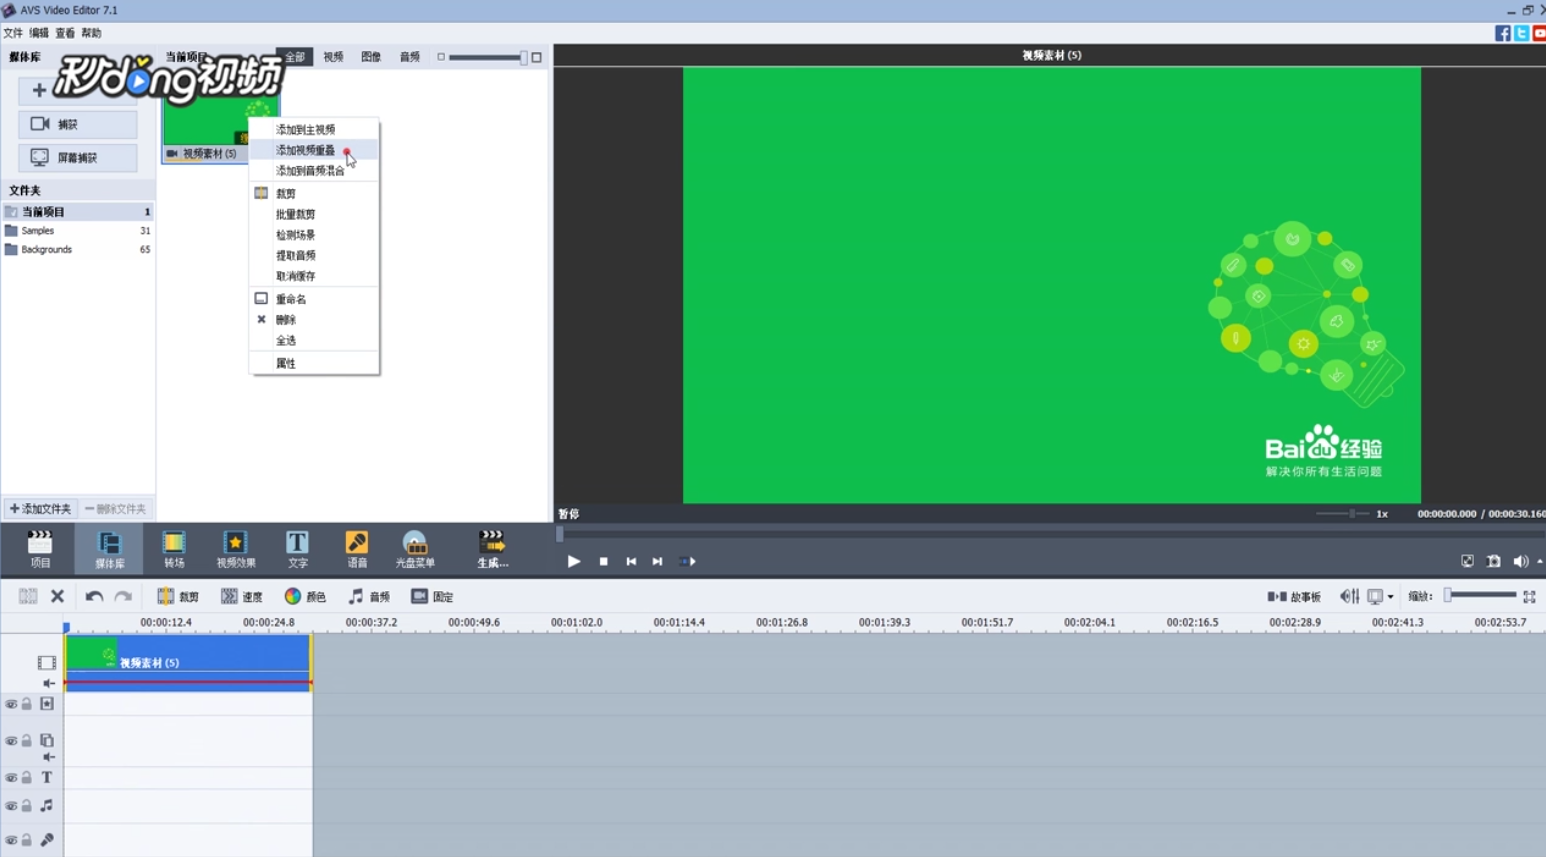Image resolution: width=1546 pixels, height=857 pixels.
Task: Click the stop button in preview
Action: pyautogui.click(x=603, y=561)
